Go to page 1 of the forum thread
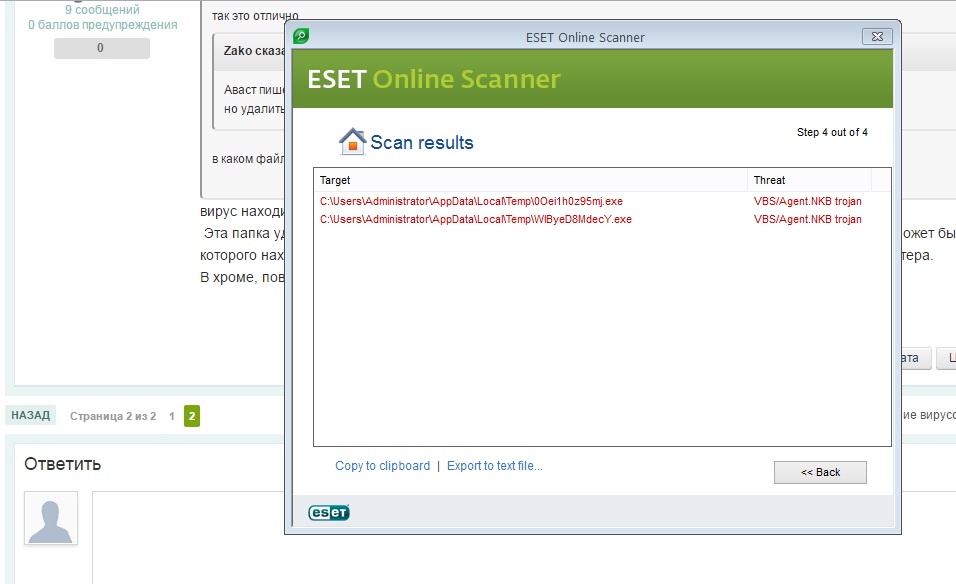Viewport: 956px width, 584px height. click(x=172, y=416)
